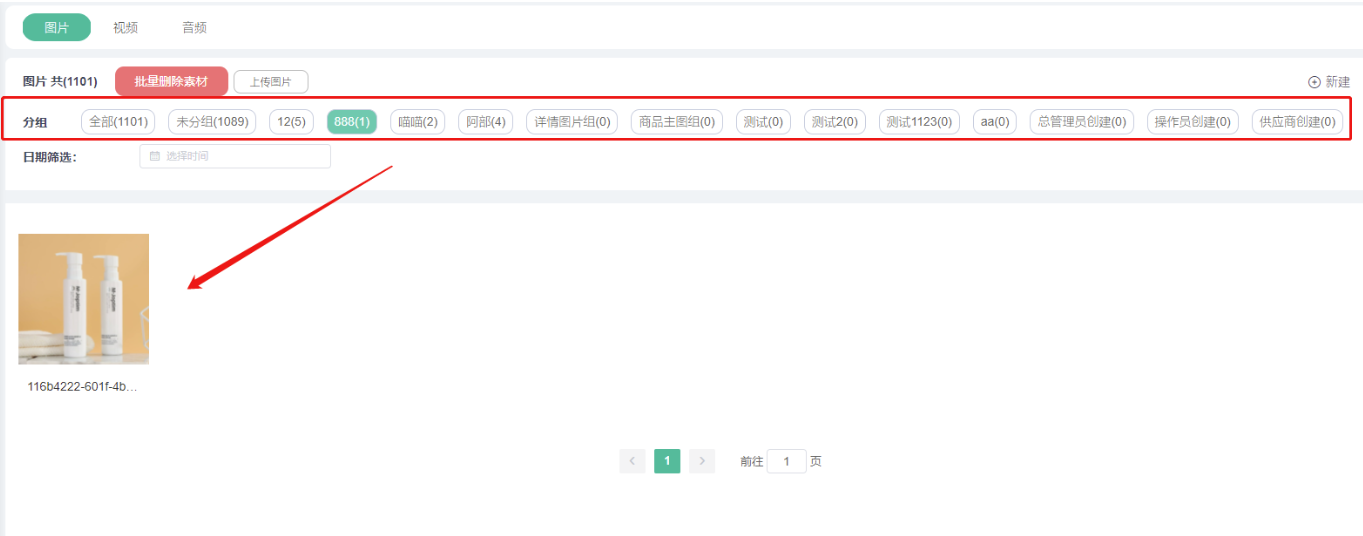Select the 全部(1101) group filter
This screenshot has height=536, width=1363.
(x=118, y=122)
